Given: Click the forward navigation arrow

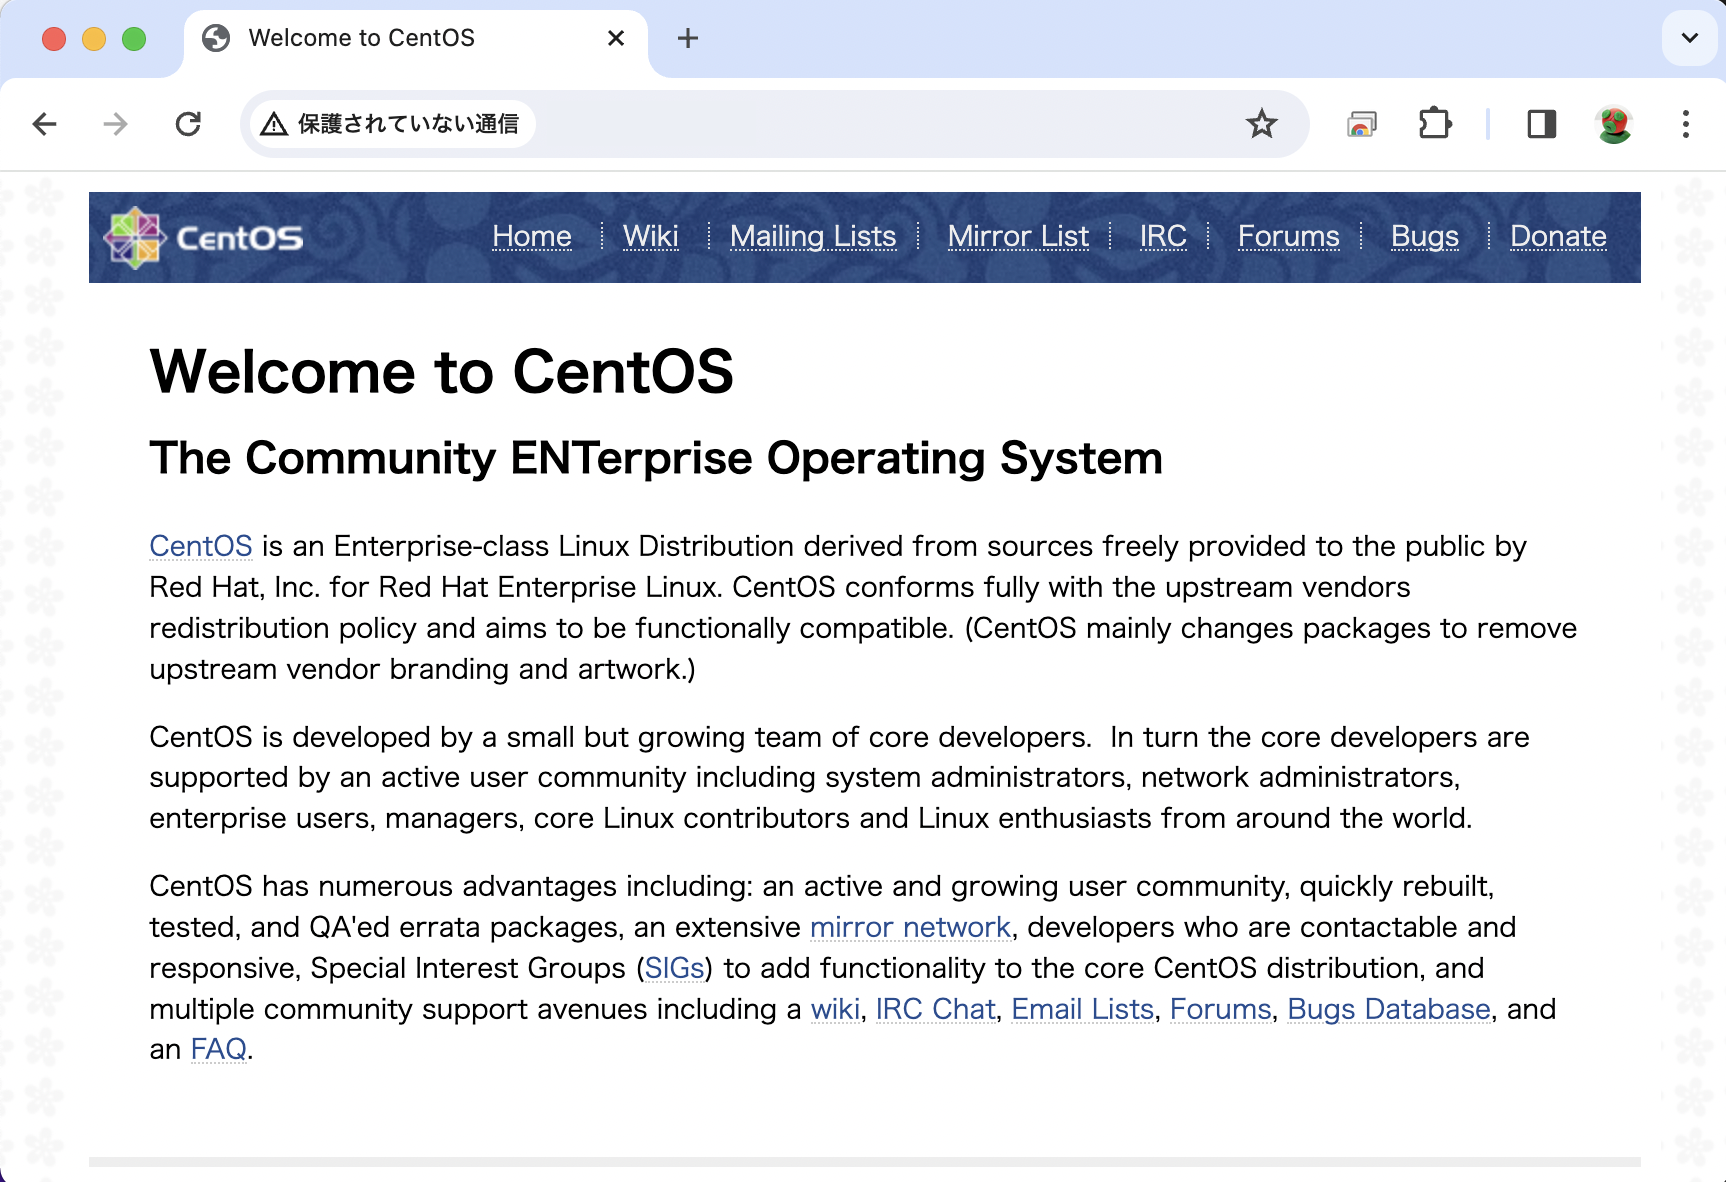Looking at the screenshot, I should [116, 123].
